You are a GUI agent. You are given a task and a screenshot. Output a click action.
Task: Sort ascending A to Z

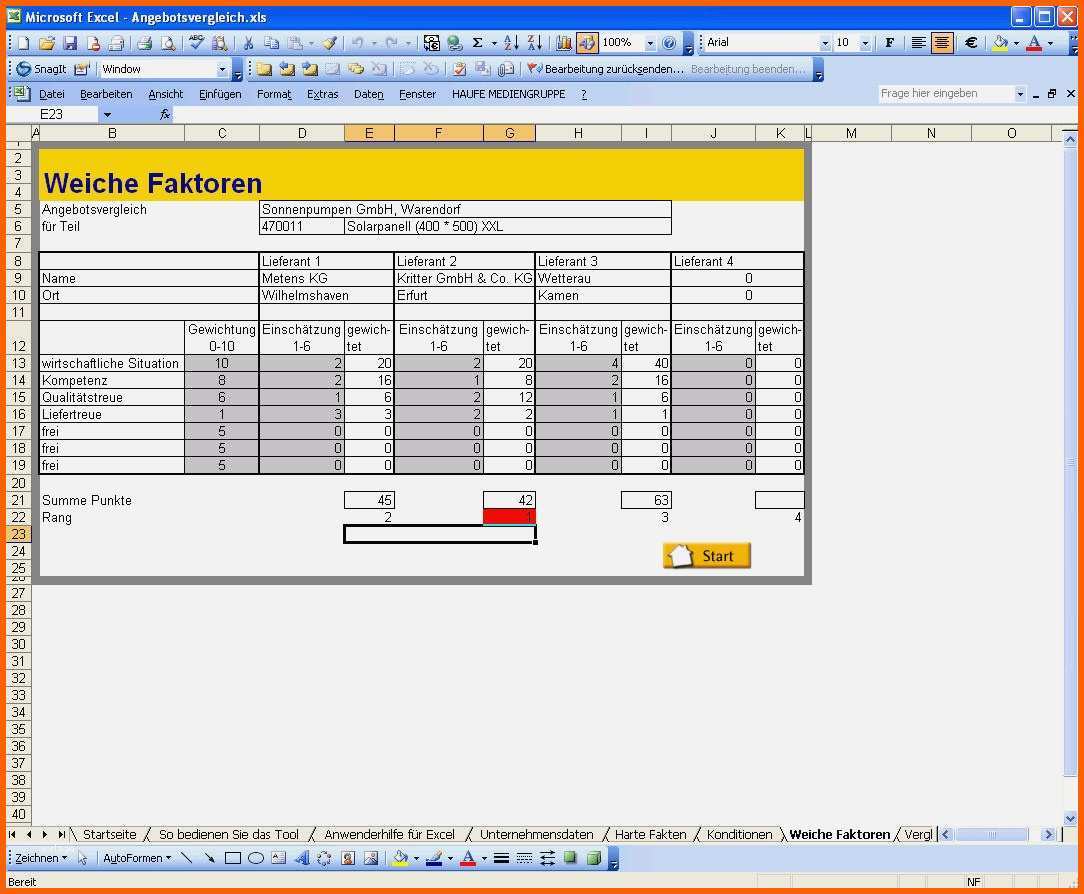tap(511, 43)
